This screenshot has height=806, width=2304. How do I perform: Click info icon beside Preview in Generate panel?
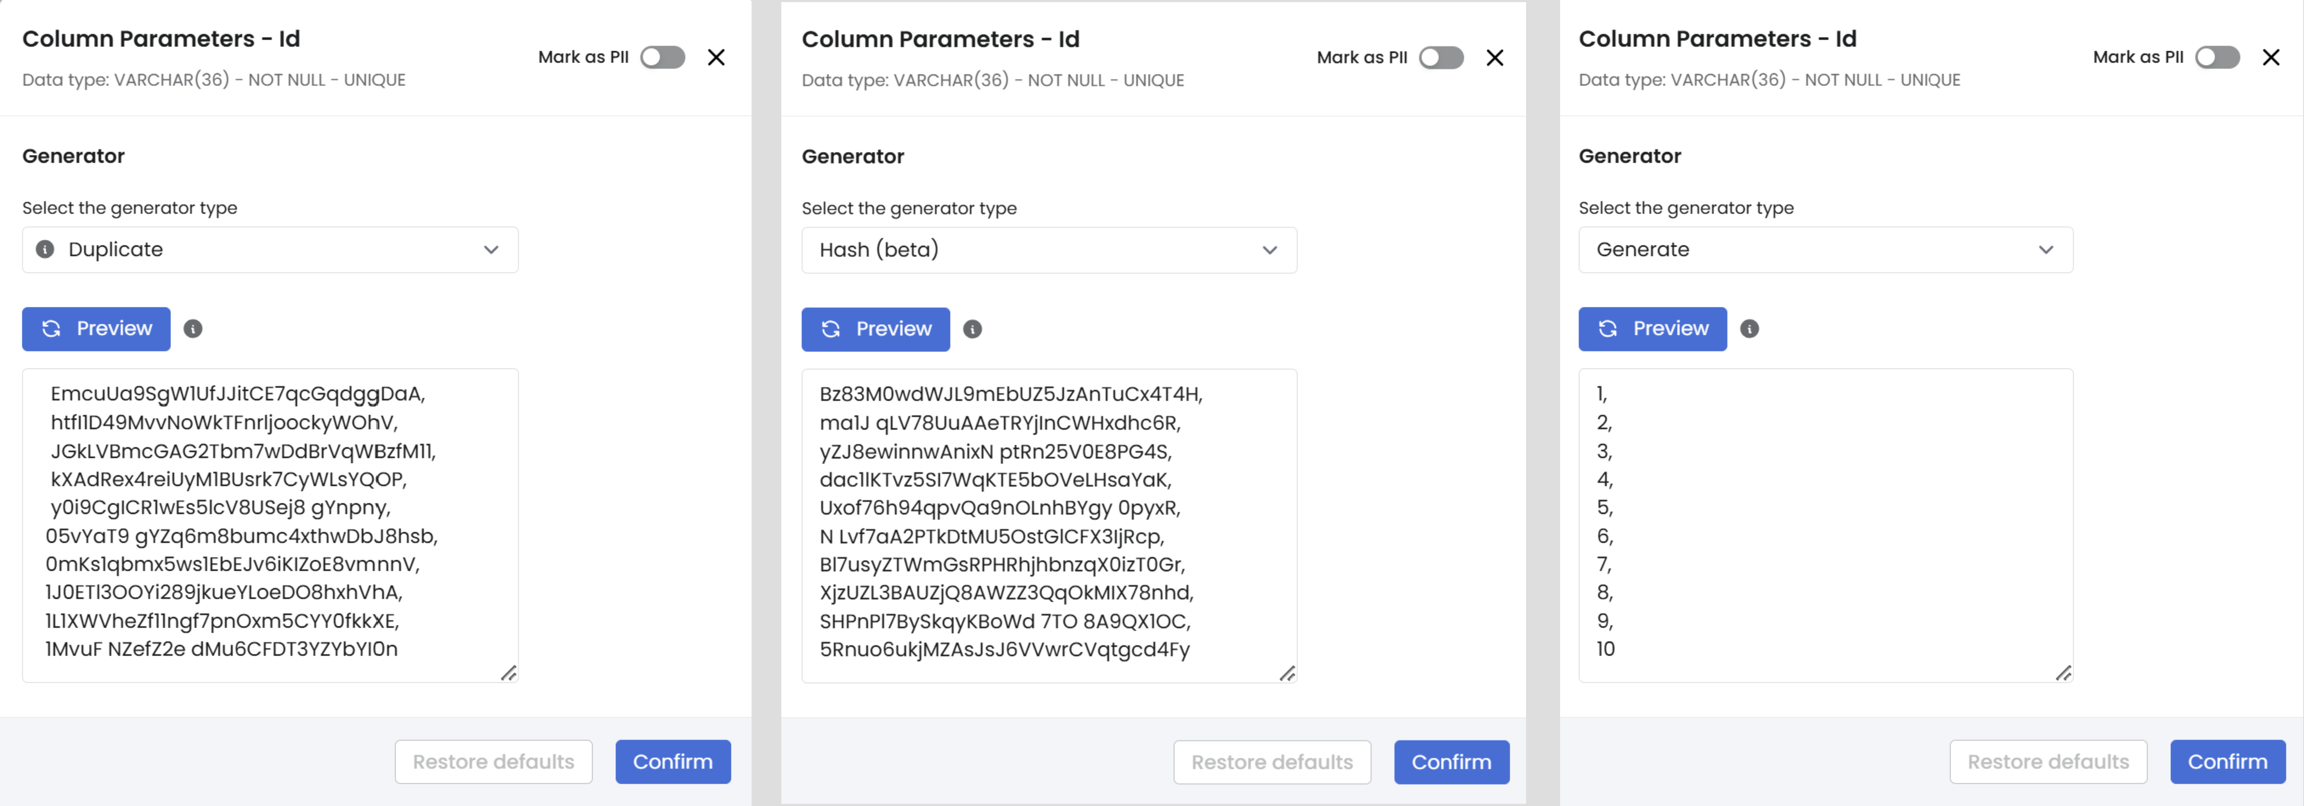coord(1749,329)
